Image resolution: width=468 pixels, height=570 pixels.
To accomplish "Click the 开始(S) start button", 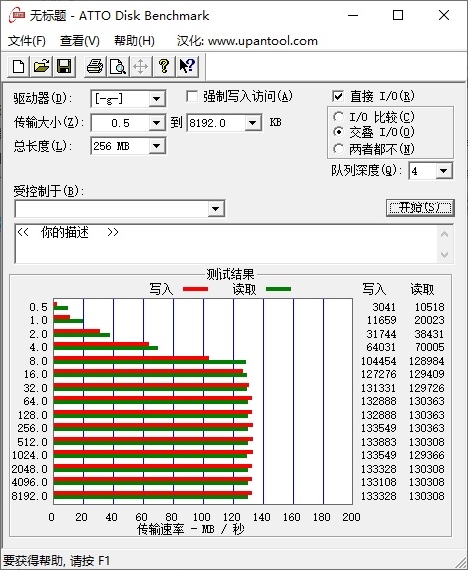I will pyautogui.click(x=420, y=208).
